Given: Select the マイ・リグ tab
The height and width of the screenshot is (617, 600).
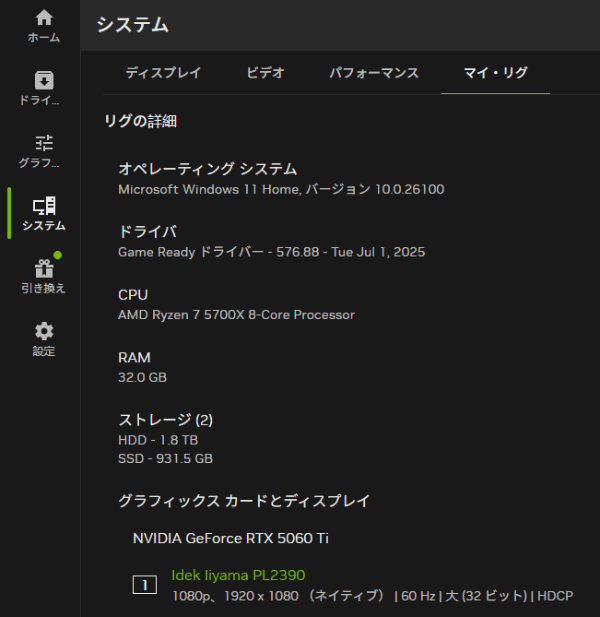Looking at the screenshot, I should [x=495, y=73].
